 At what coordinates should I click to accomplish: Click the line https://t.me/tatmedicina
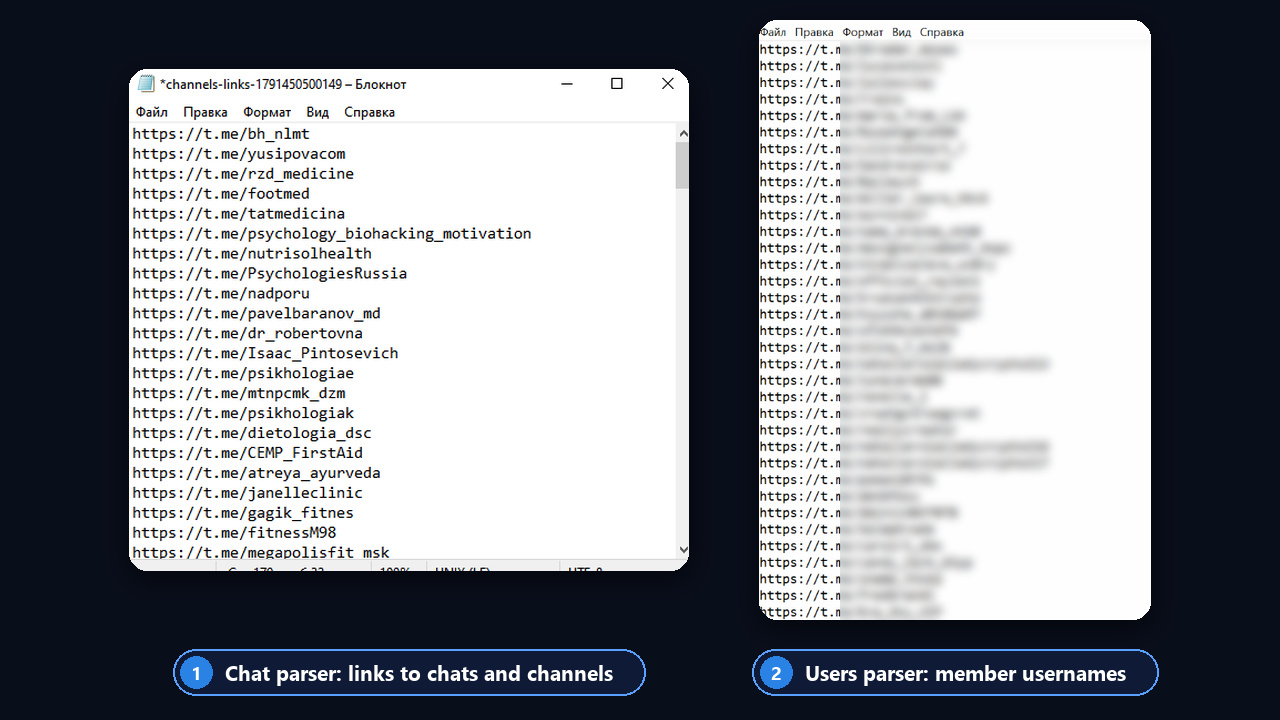point(239,214)
